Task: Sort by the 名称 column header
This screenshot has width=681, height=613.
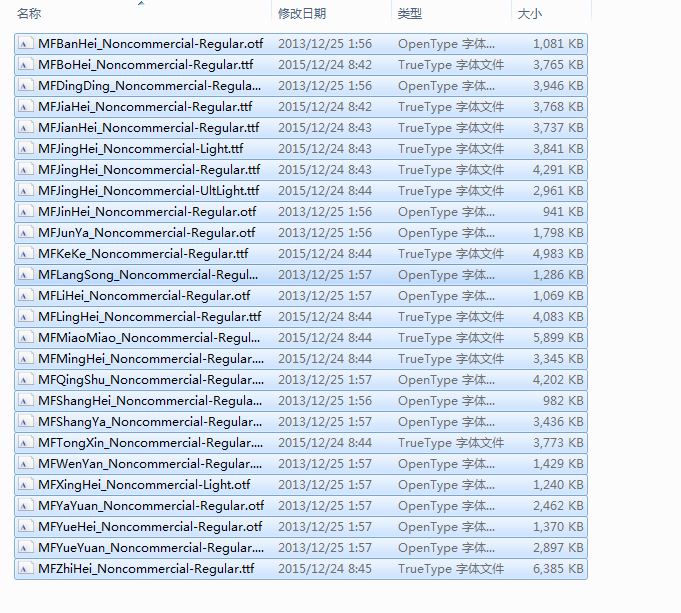Action: (29, 14)
